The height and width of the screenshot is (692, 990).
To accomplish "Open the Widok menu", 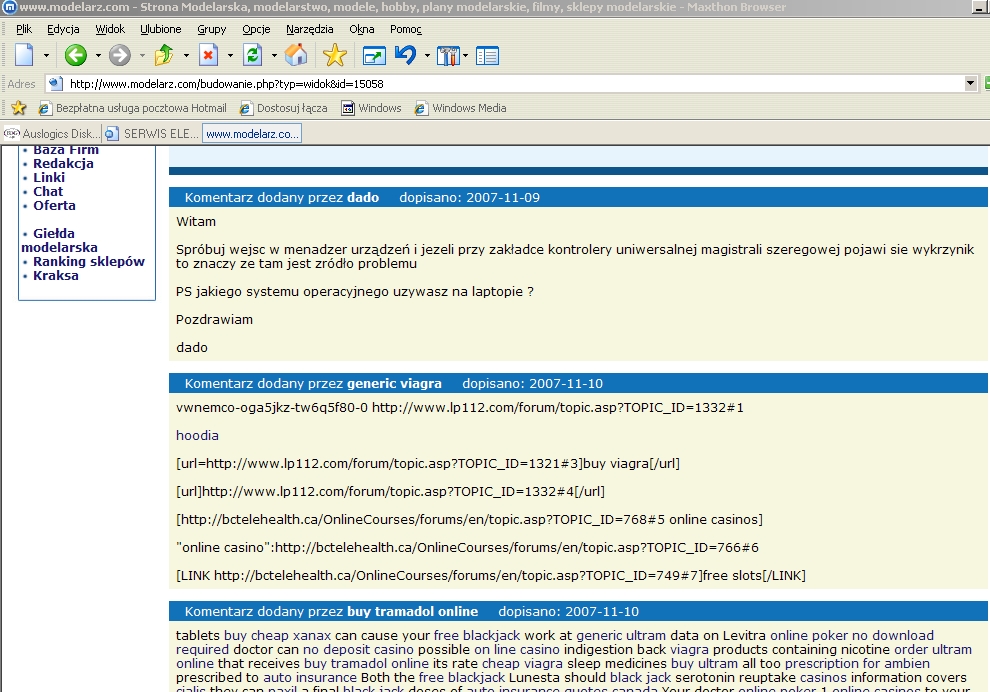I will click(x=110, y=29).
